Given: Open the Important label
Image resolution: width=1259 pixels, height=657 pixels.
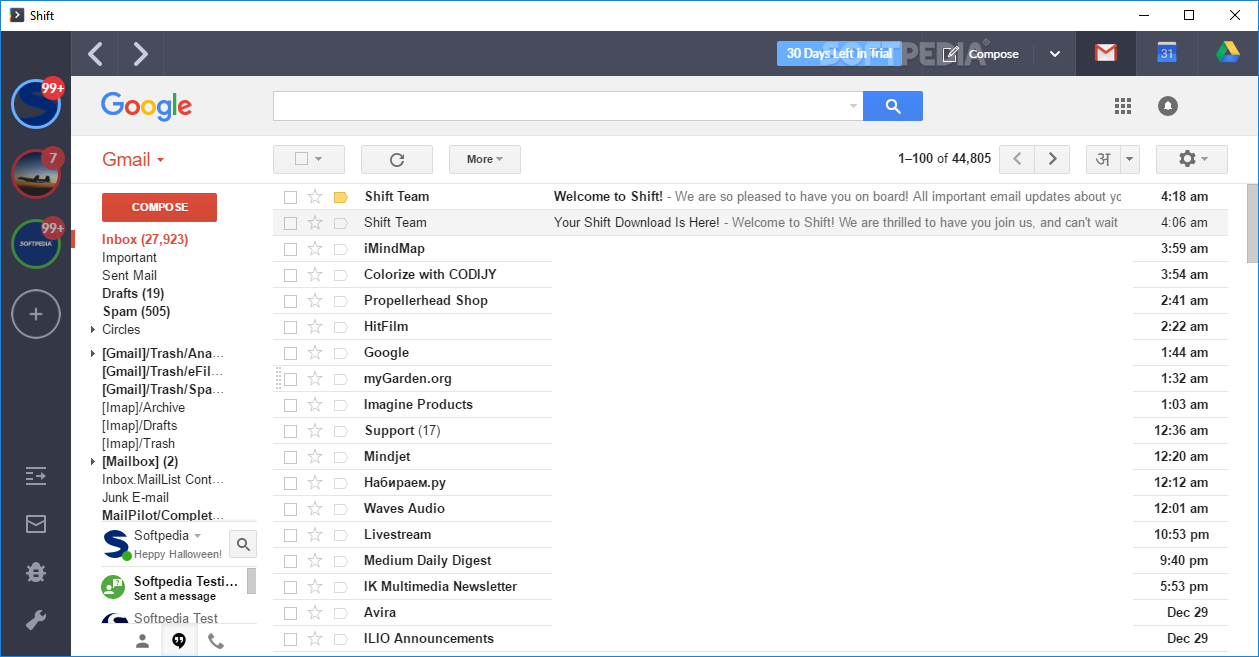Looking at the screenshot, I should pos(130,258).
